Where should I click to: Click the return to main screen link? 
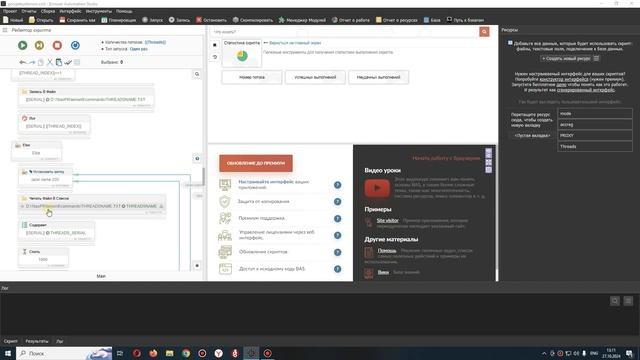pyautogui.click(x=295, y=43)
